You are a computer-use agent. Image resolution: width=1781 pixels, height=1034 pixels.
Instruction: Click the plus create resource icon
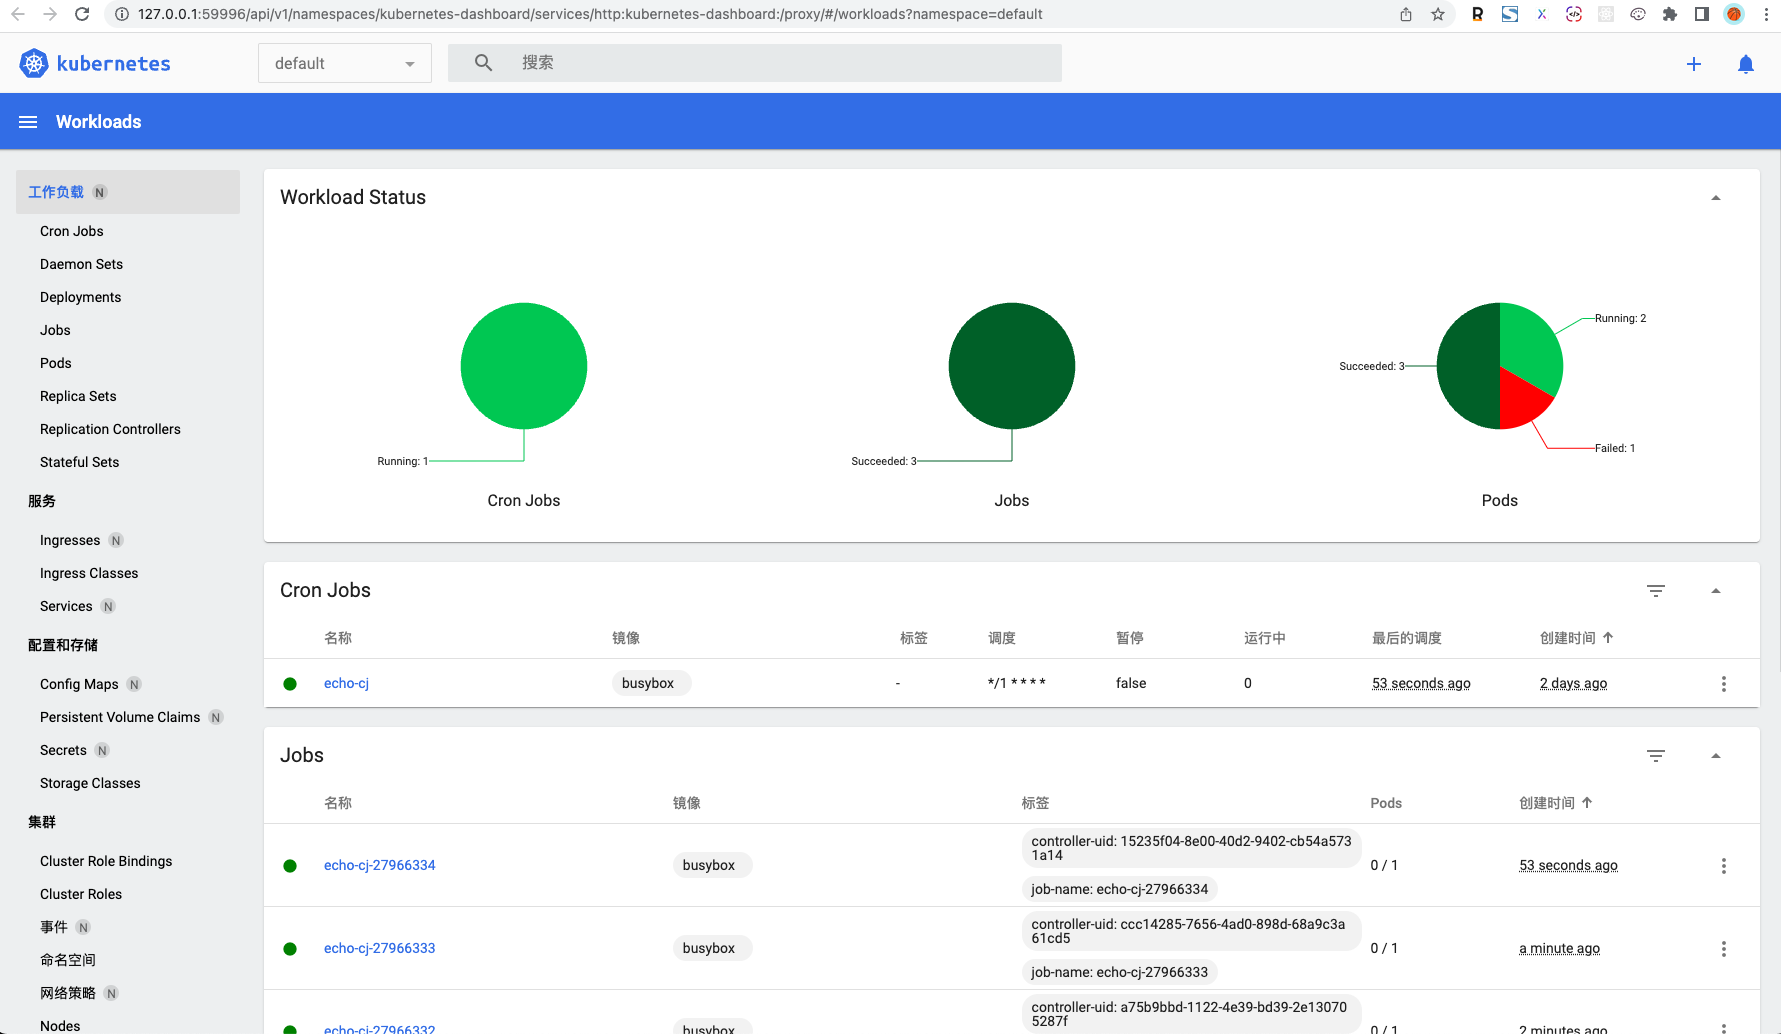[x=1694, y=64]
